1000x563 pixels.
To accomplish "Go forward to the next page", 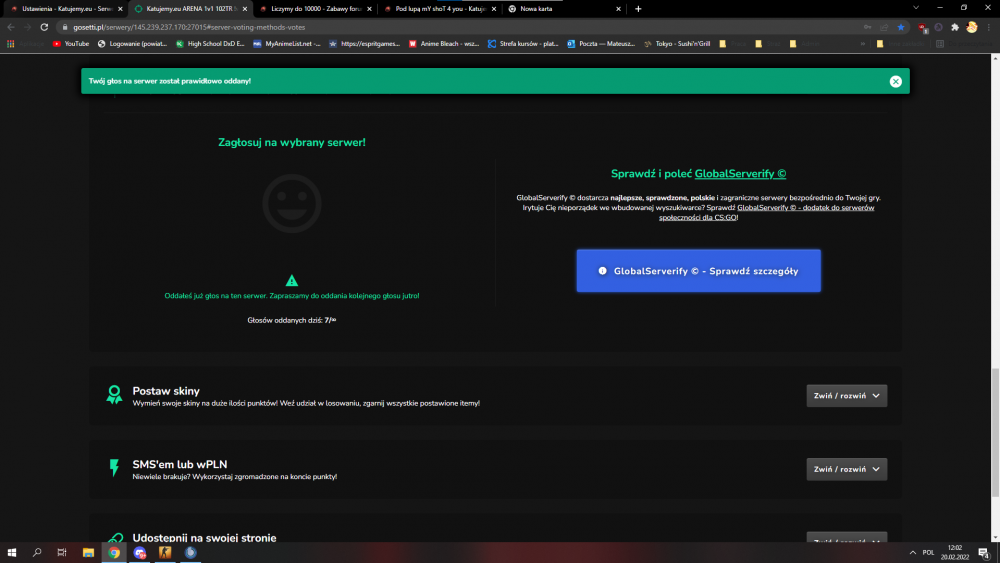I will [x=27, y=27].
